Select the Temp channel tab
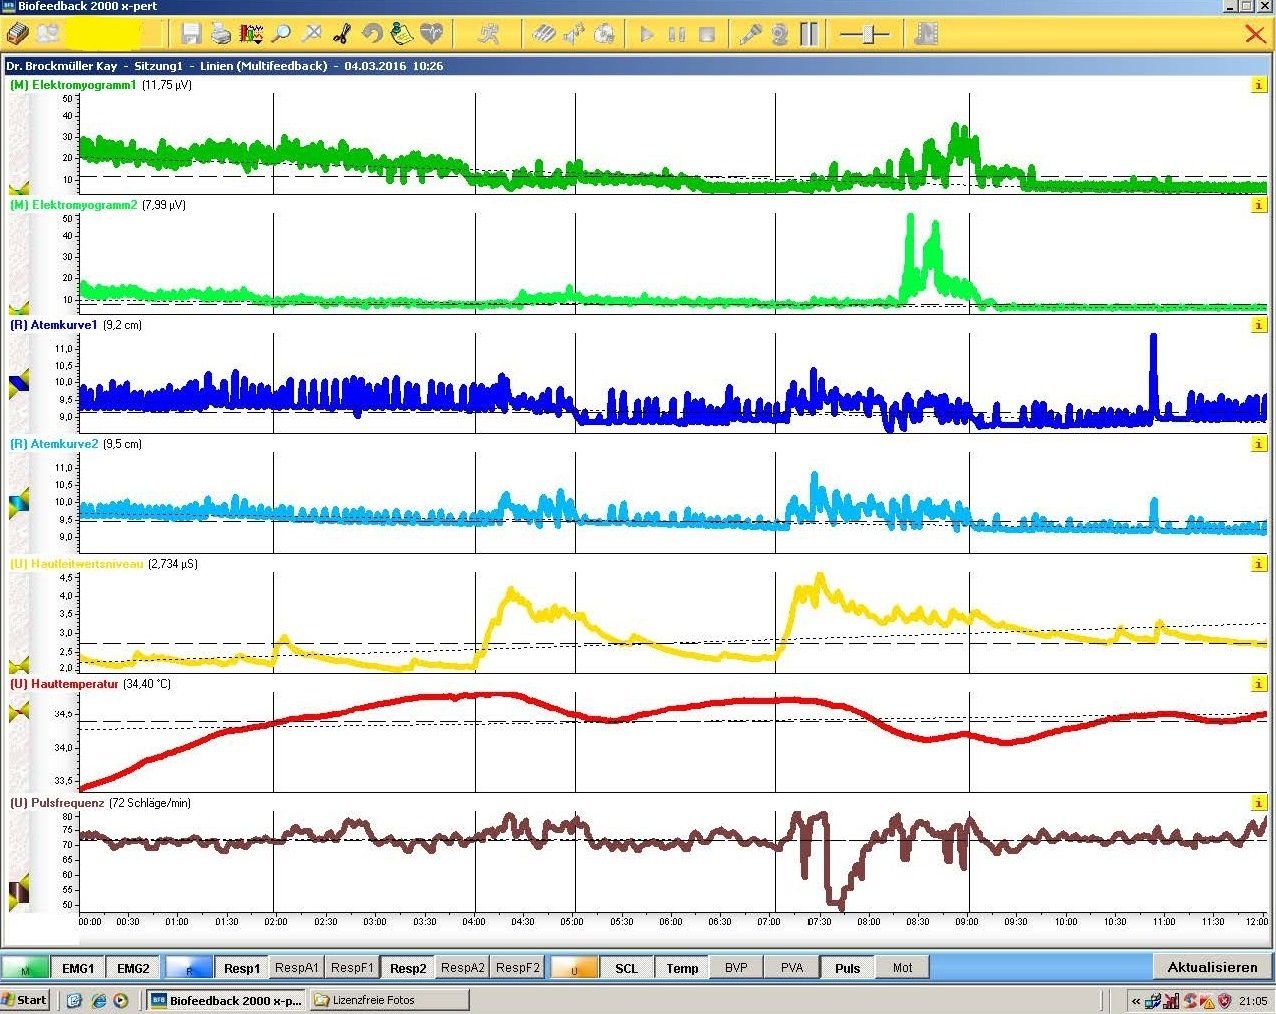The width and height of the screenshot is (1276, 1014). (682, 968)
